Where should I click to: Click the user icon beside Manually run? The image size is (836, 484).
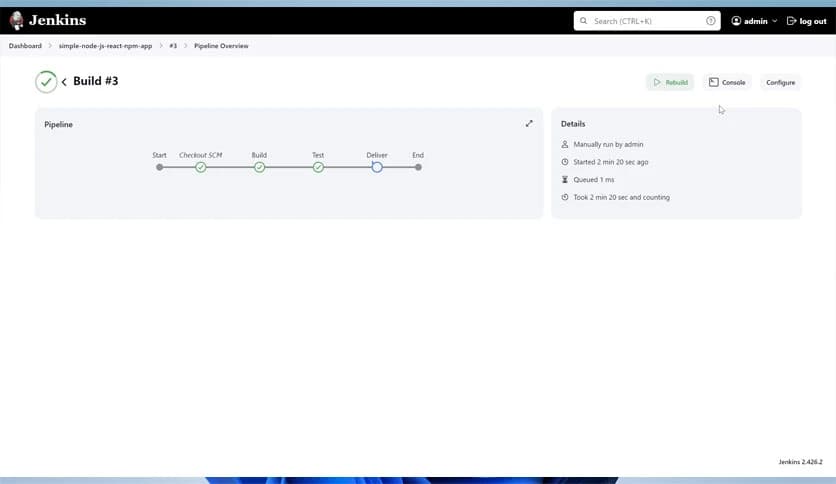(565, 144)
